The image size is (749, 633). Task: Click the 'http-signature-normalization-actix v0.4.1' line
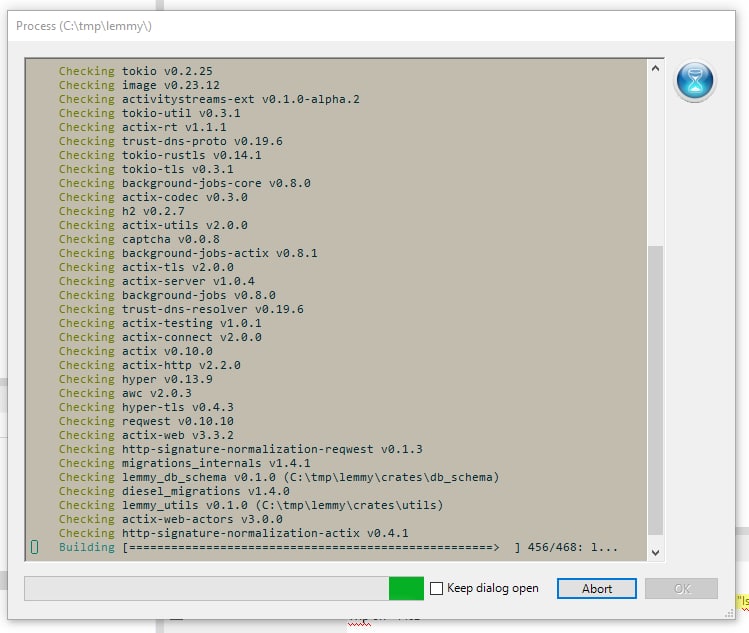coord(234,534)
